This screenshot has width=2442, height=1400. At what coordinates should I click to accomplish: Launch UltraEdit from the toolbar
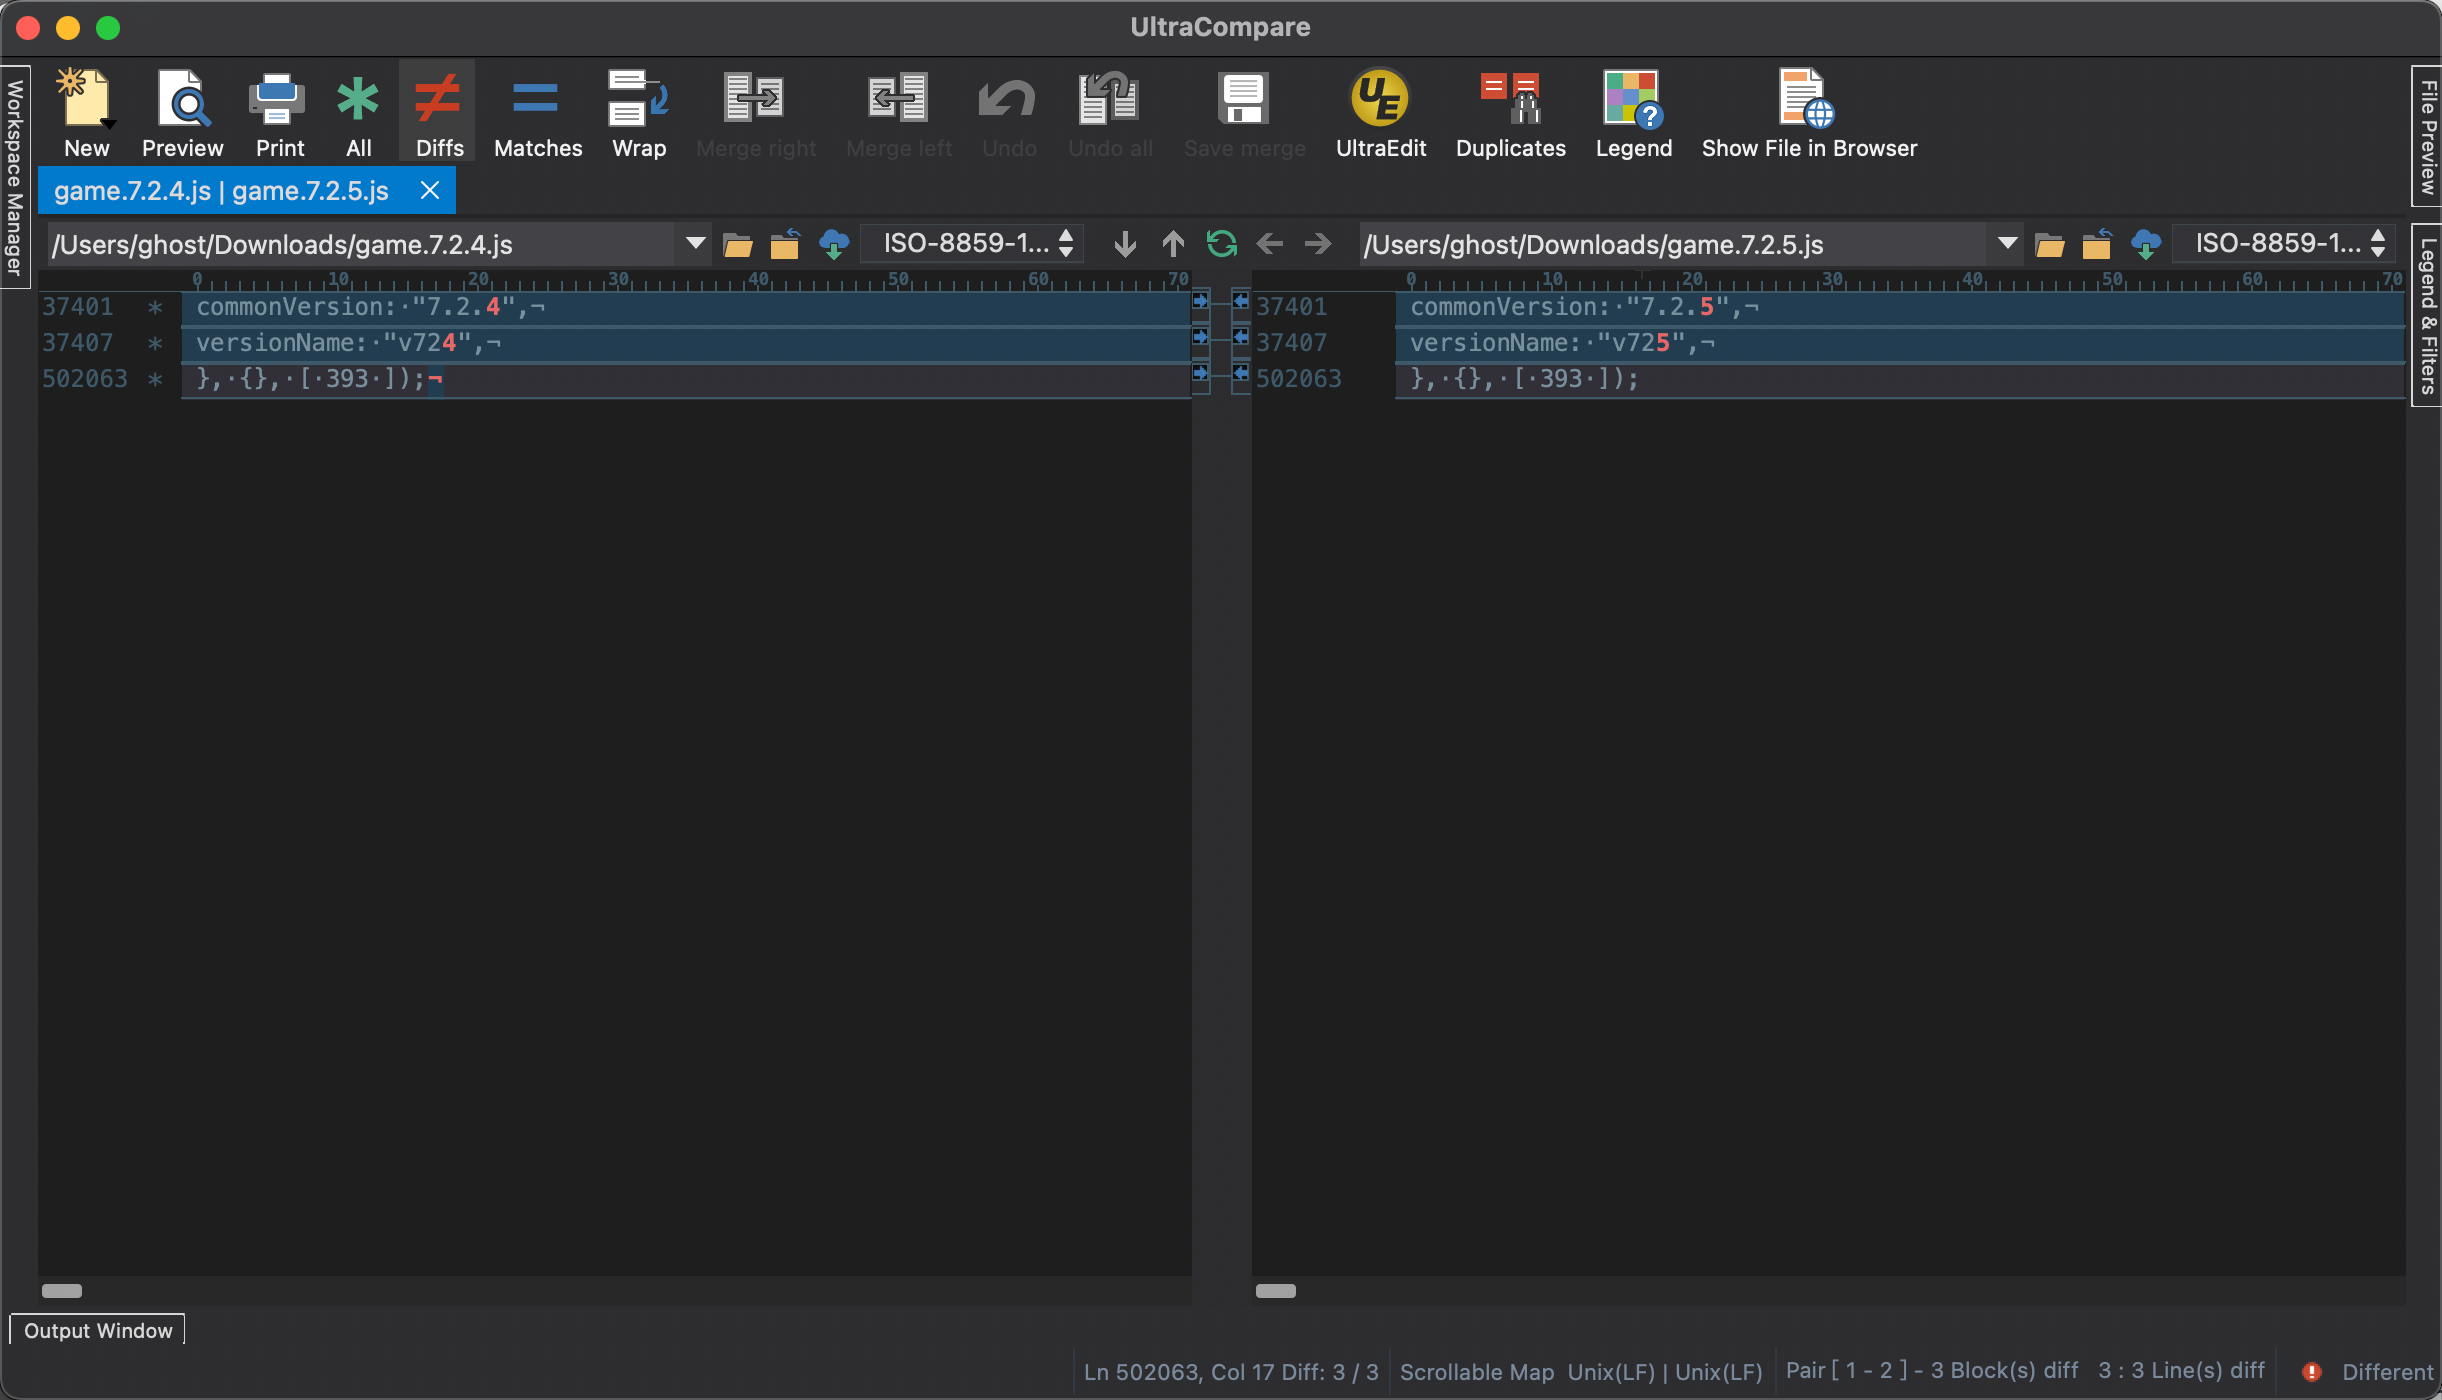point(1380,100)
